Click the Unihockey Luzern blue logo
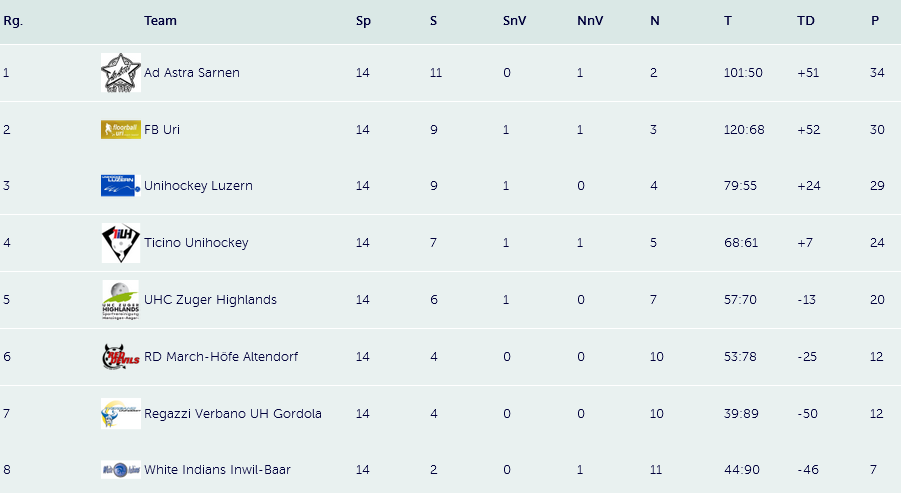The image size is (901, 493). click(121, 186)
